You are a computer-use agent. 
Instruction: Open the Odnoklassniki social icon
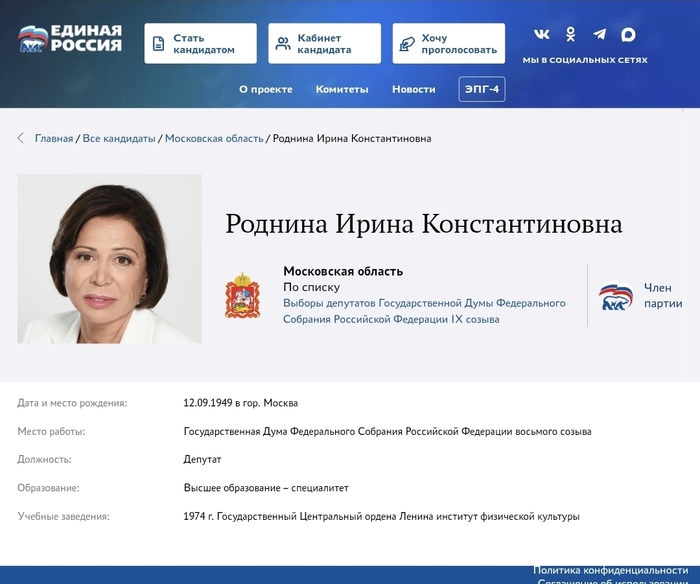tap(571, 34)
